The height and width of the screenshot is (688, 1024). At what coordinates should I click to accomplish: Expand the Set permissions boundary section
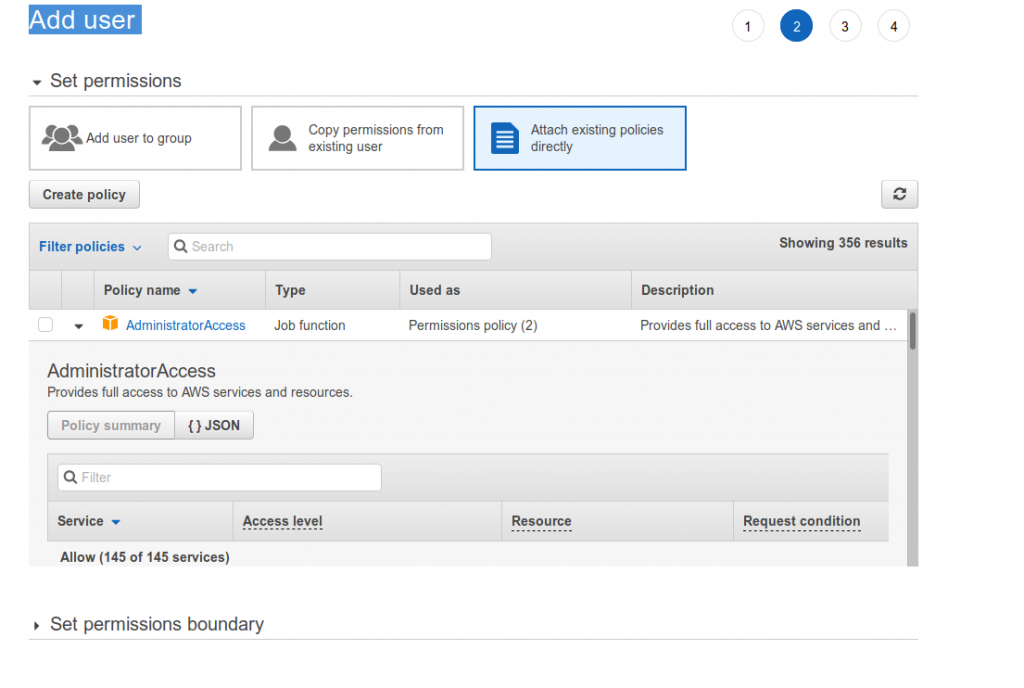(37, 625)
